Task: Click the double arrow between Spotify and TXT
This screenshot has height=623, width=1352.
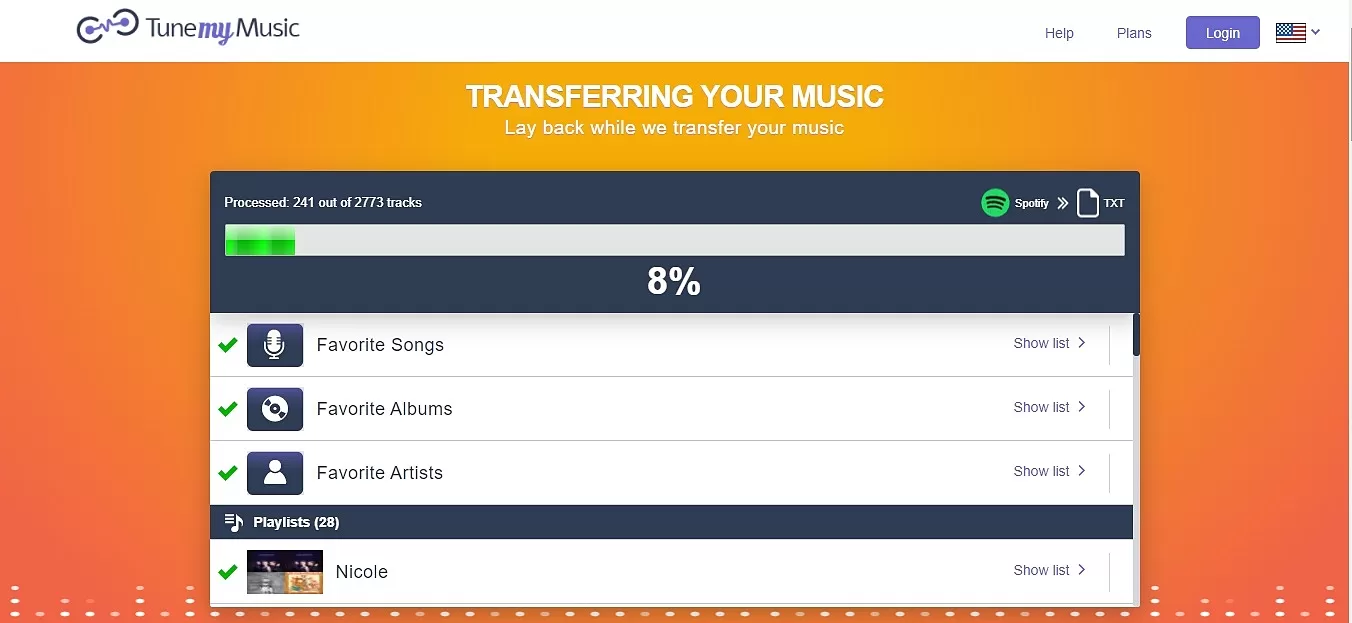Action: coord(1063,203)
